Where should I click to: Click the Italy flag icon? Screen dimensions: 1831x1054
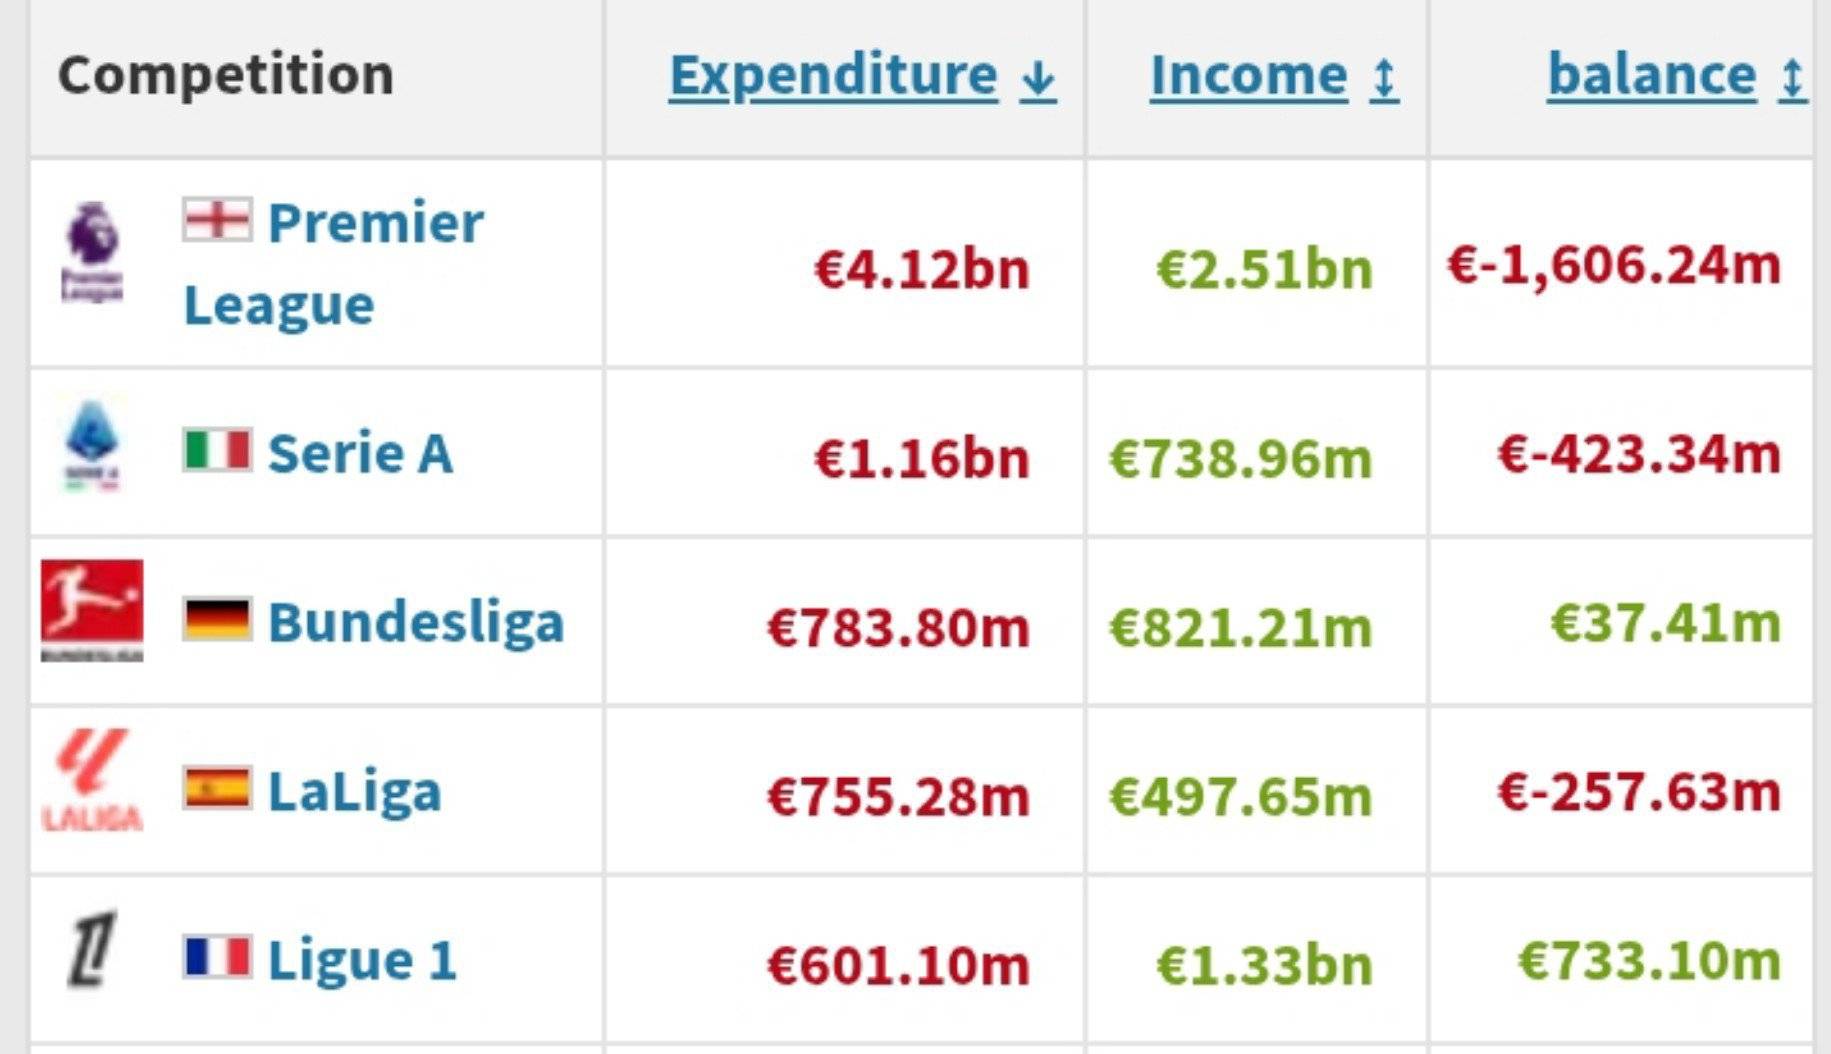click(216, 449)
